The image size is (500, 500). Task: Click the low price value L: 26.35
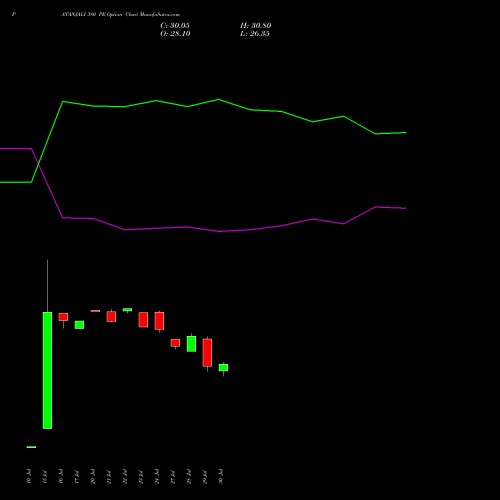coord(255,34)
